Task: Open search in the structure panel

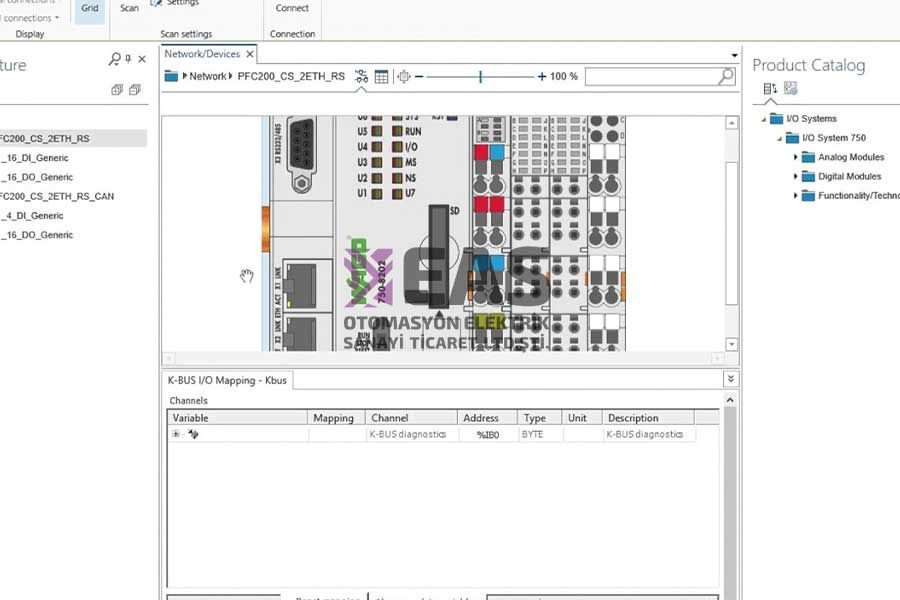Action: click(x=114, y=59)
